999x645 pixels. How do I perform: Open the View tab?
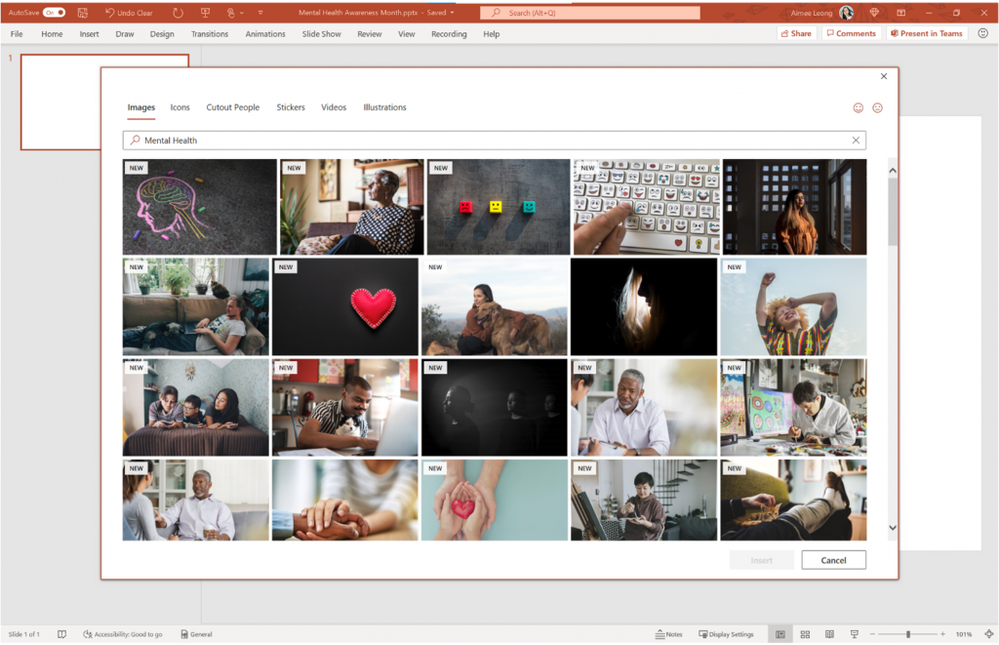click(406, 34)
